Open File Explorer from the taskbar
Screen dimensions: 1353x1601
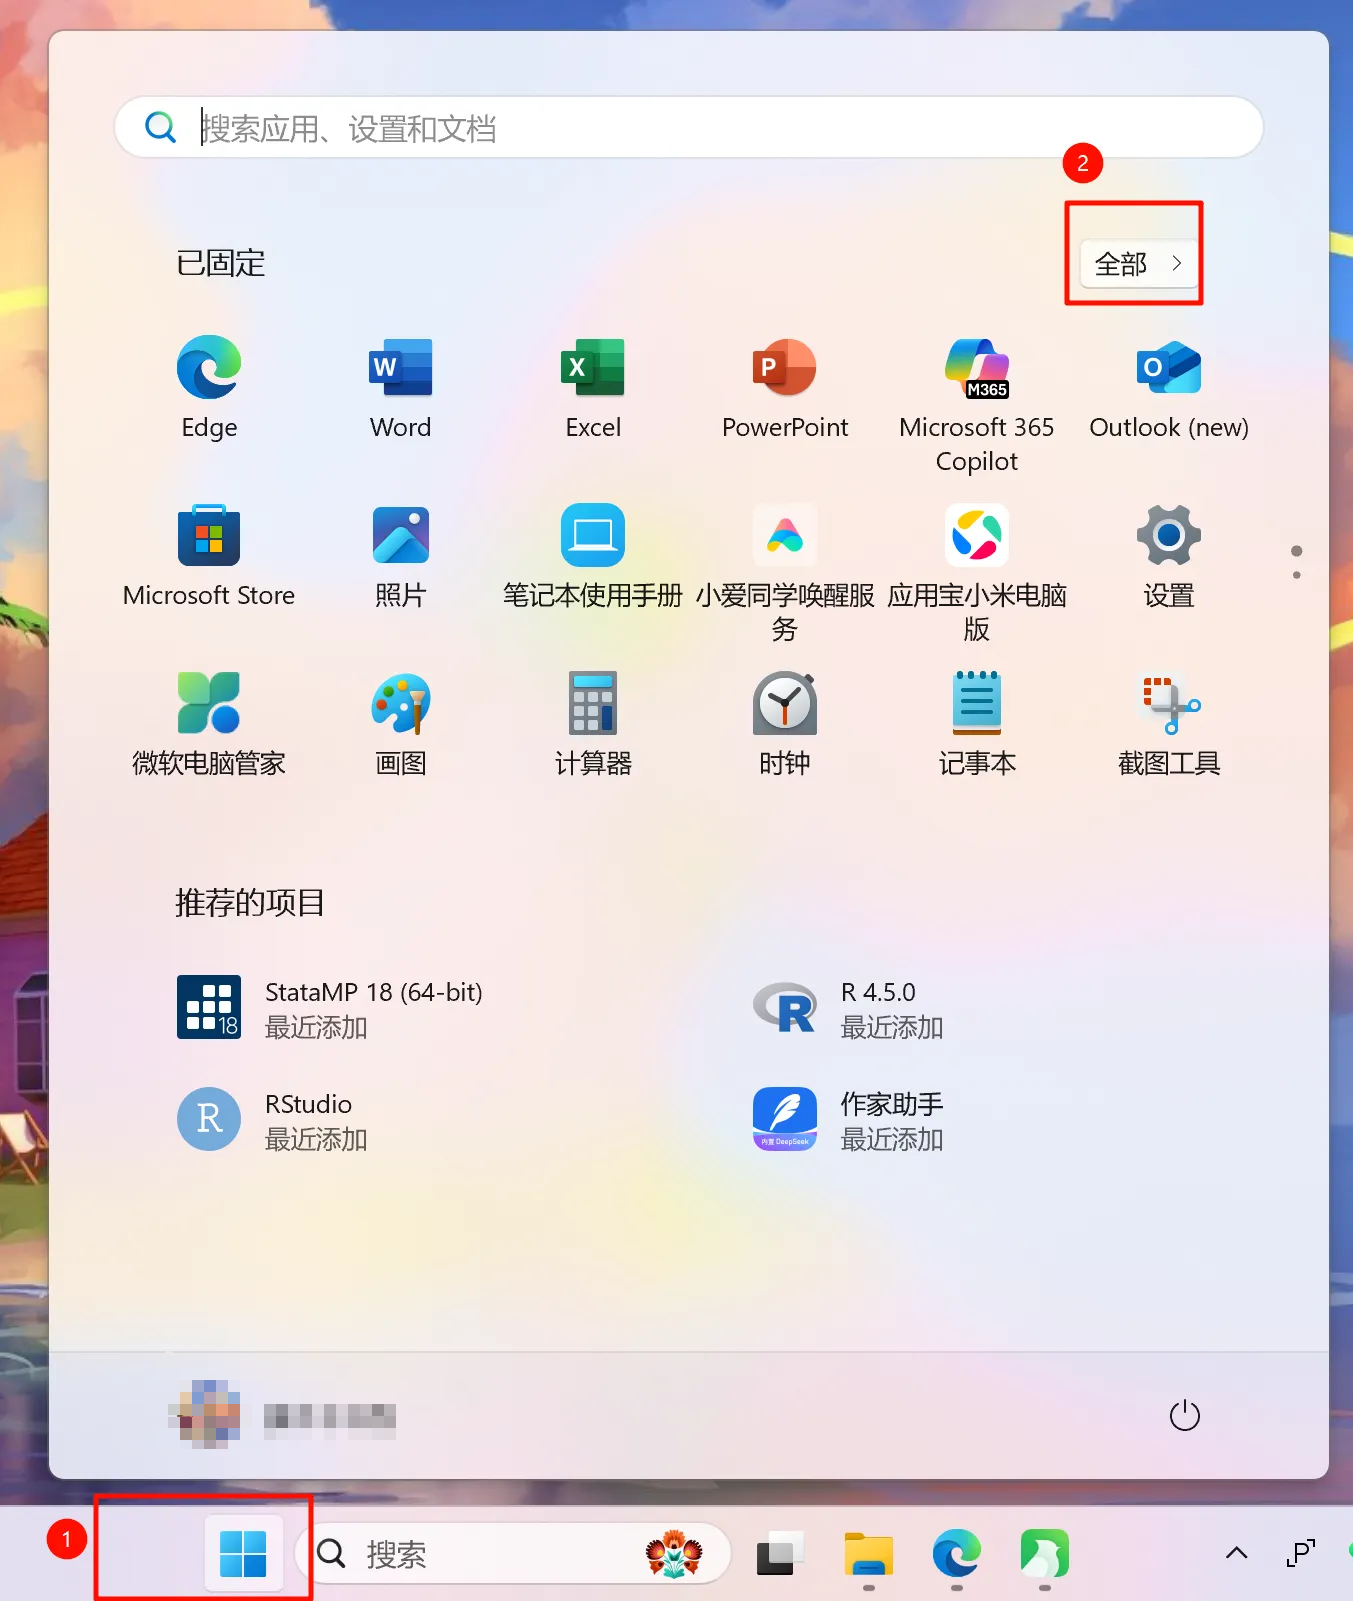tap(868, 1554)
